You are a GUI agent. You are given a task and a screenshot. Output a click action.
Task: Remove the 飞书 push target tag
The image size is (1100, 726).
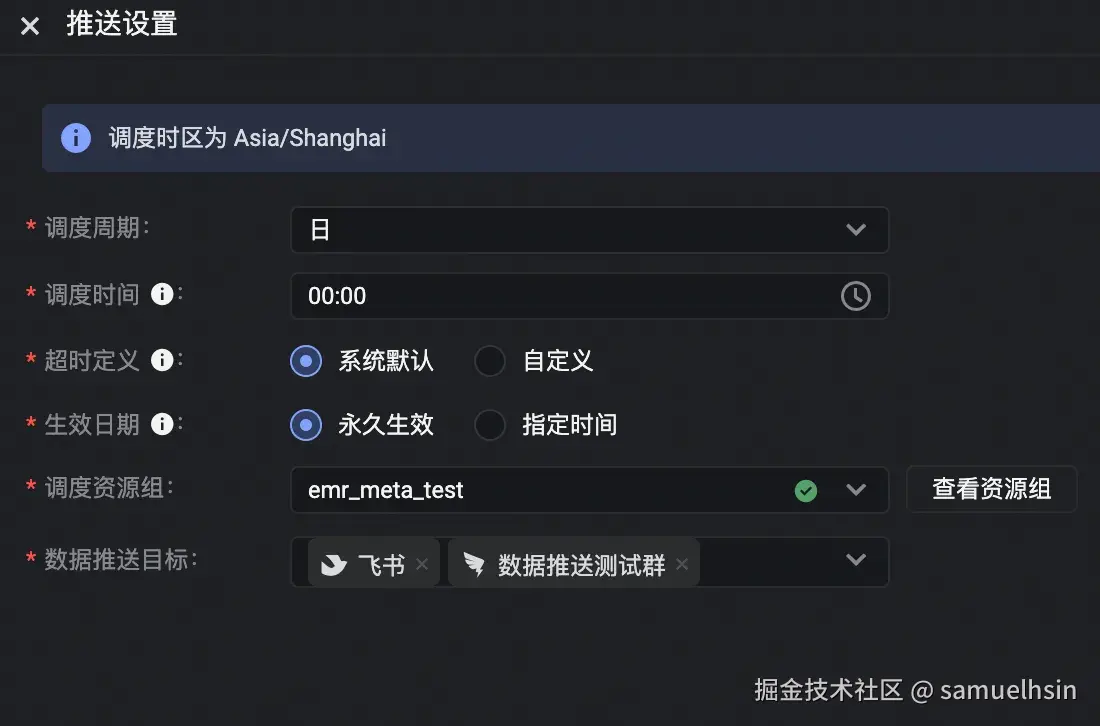(422, 565)
